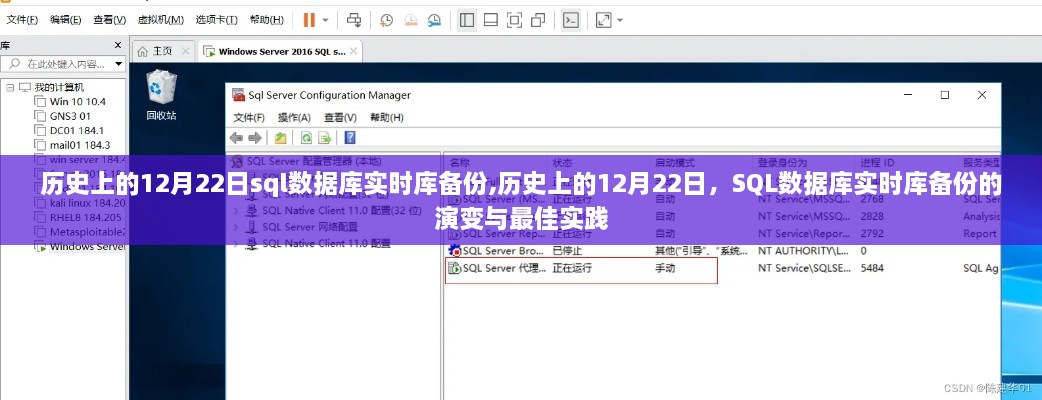1042x400 pixels.
Task: Open the stretch display dropdown arrow
Action: 620,20
